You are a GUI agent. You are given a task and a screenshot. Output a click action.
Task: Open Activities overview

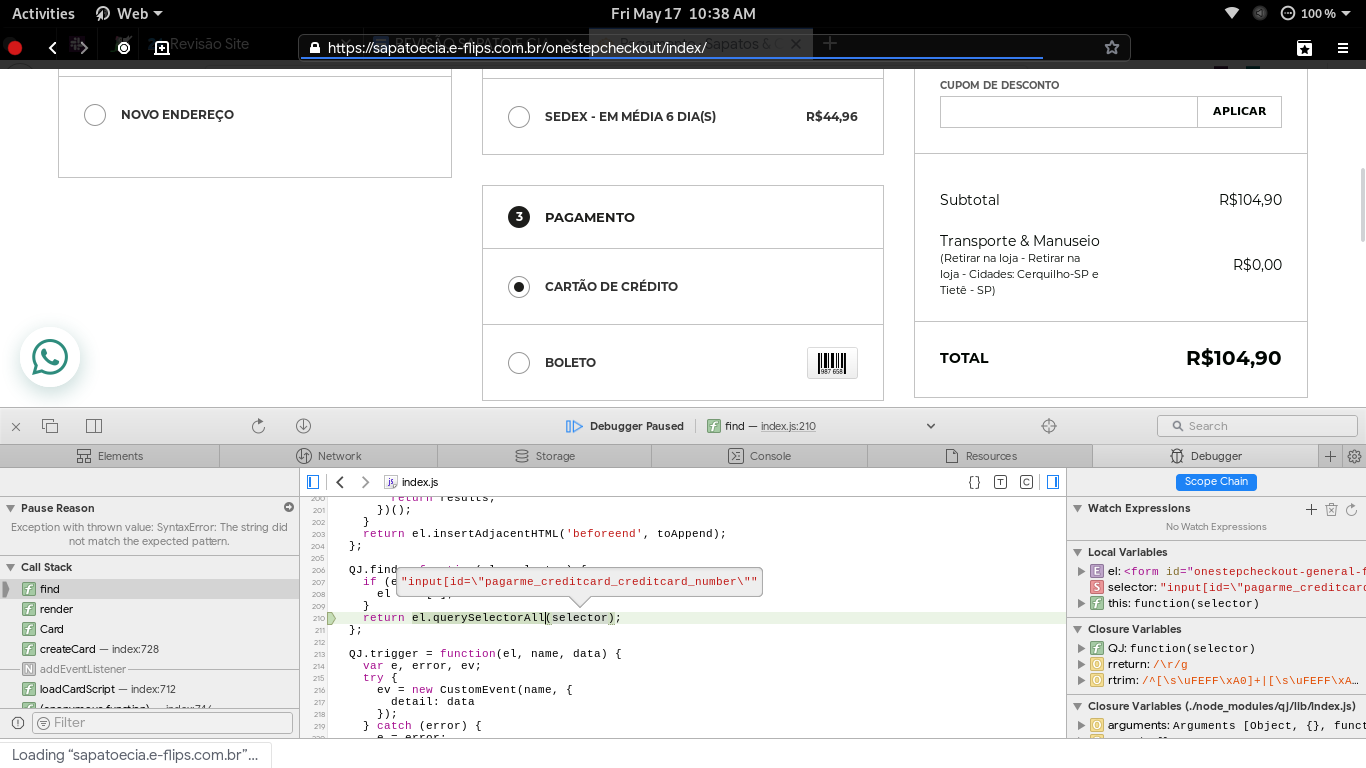pos(43,14)
